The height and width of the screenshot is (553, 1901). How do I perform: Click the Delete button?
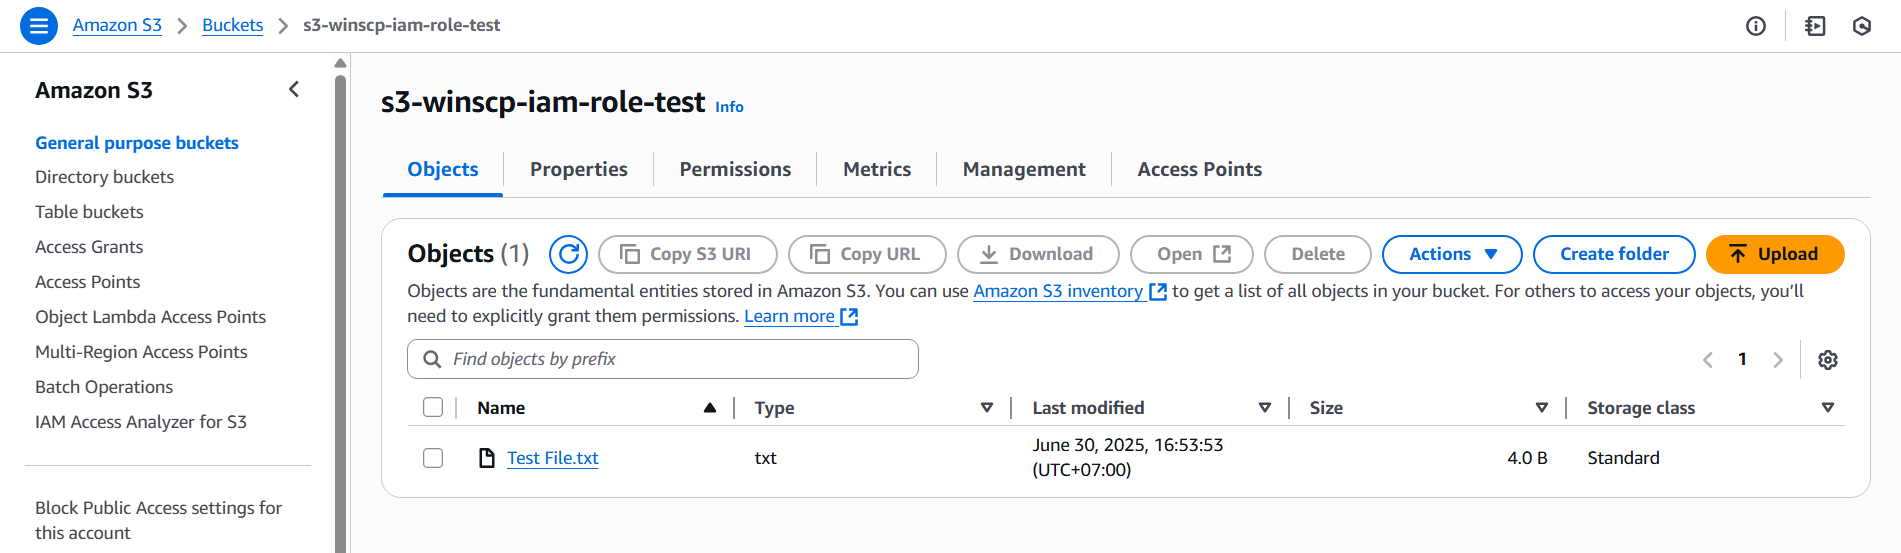coord(1318,254)
